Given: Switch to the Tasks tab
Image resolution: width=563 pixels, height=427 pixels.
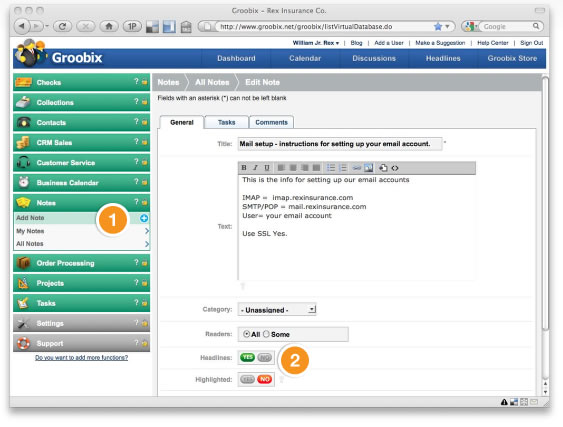Looking at the screenshot, I should pyautogui.click(x=227, y=122).
